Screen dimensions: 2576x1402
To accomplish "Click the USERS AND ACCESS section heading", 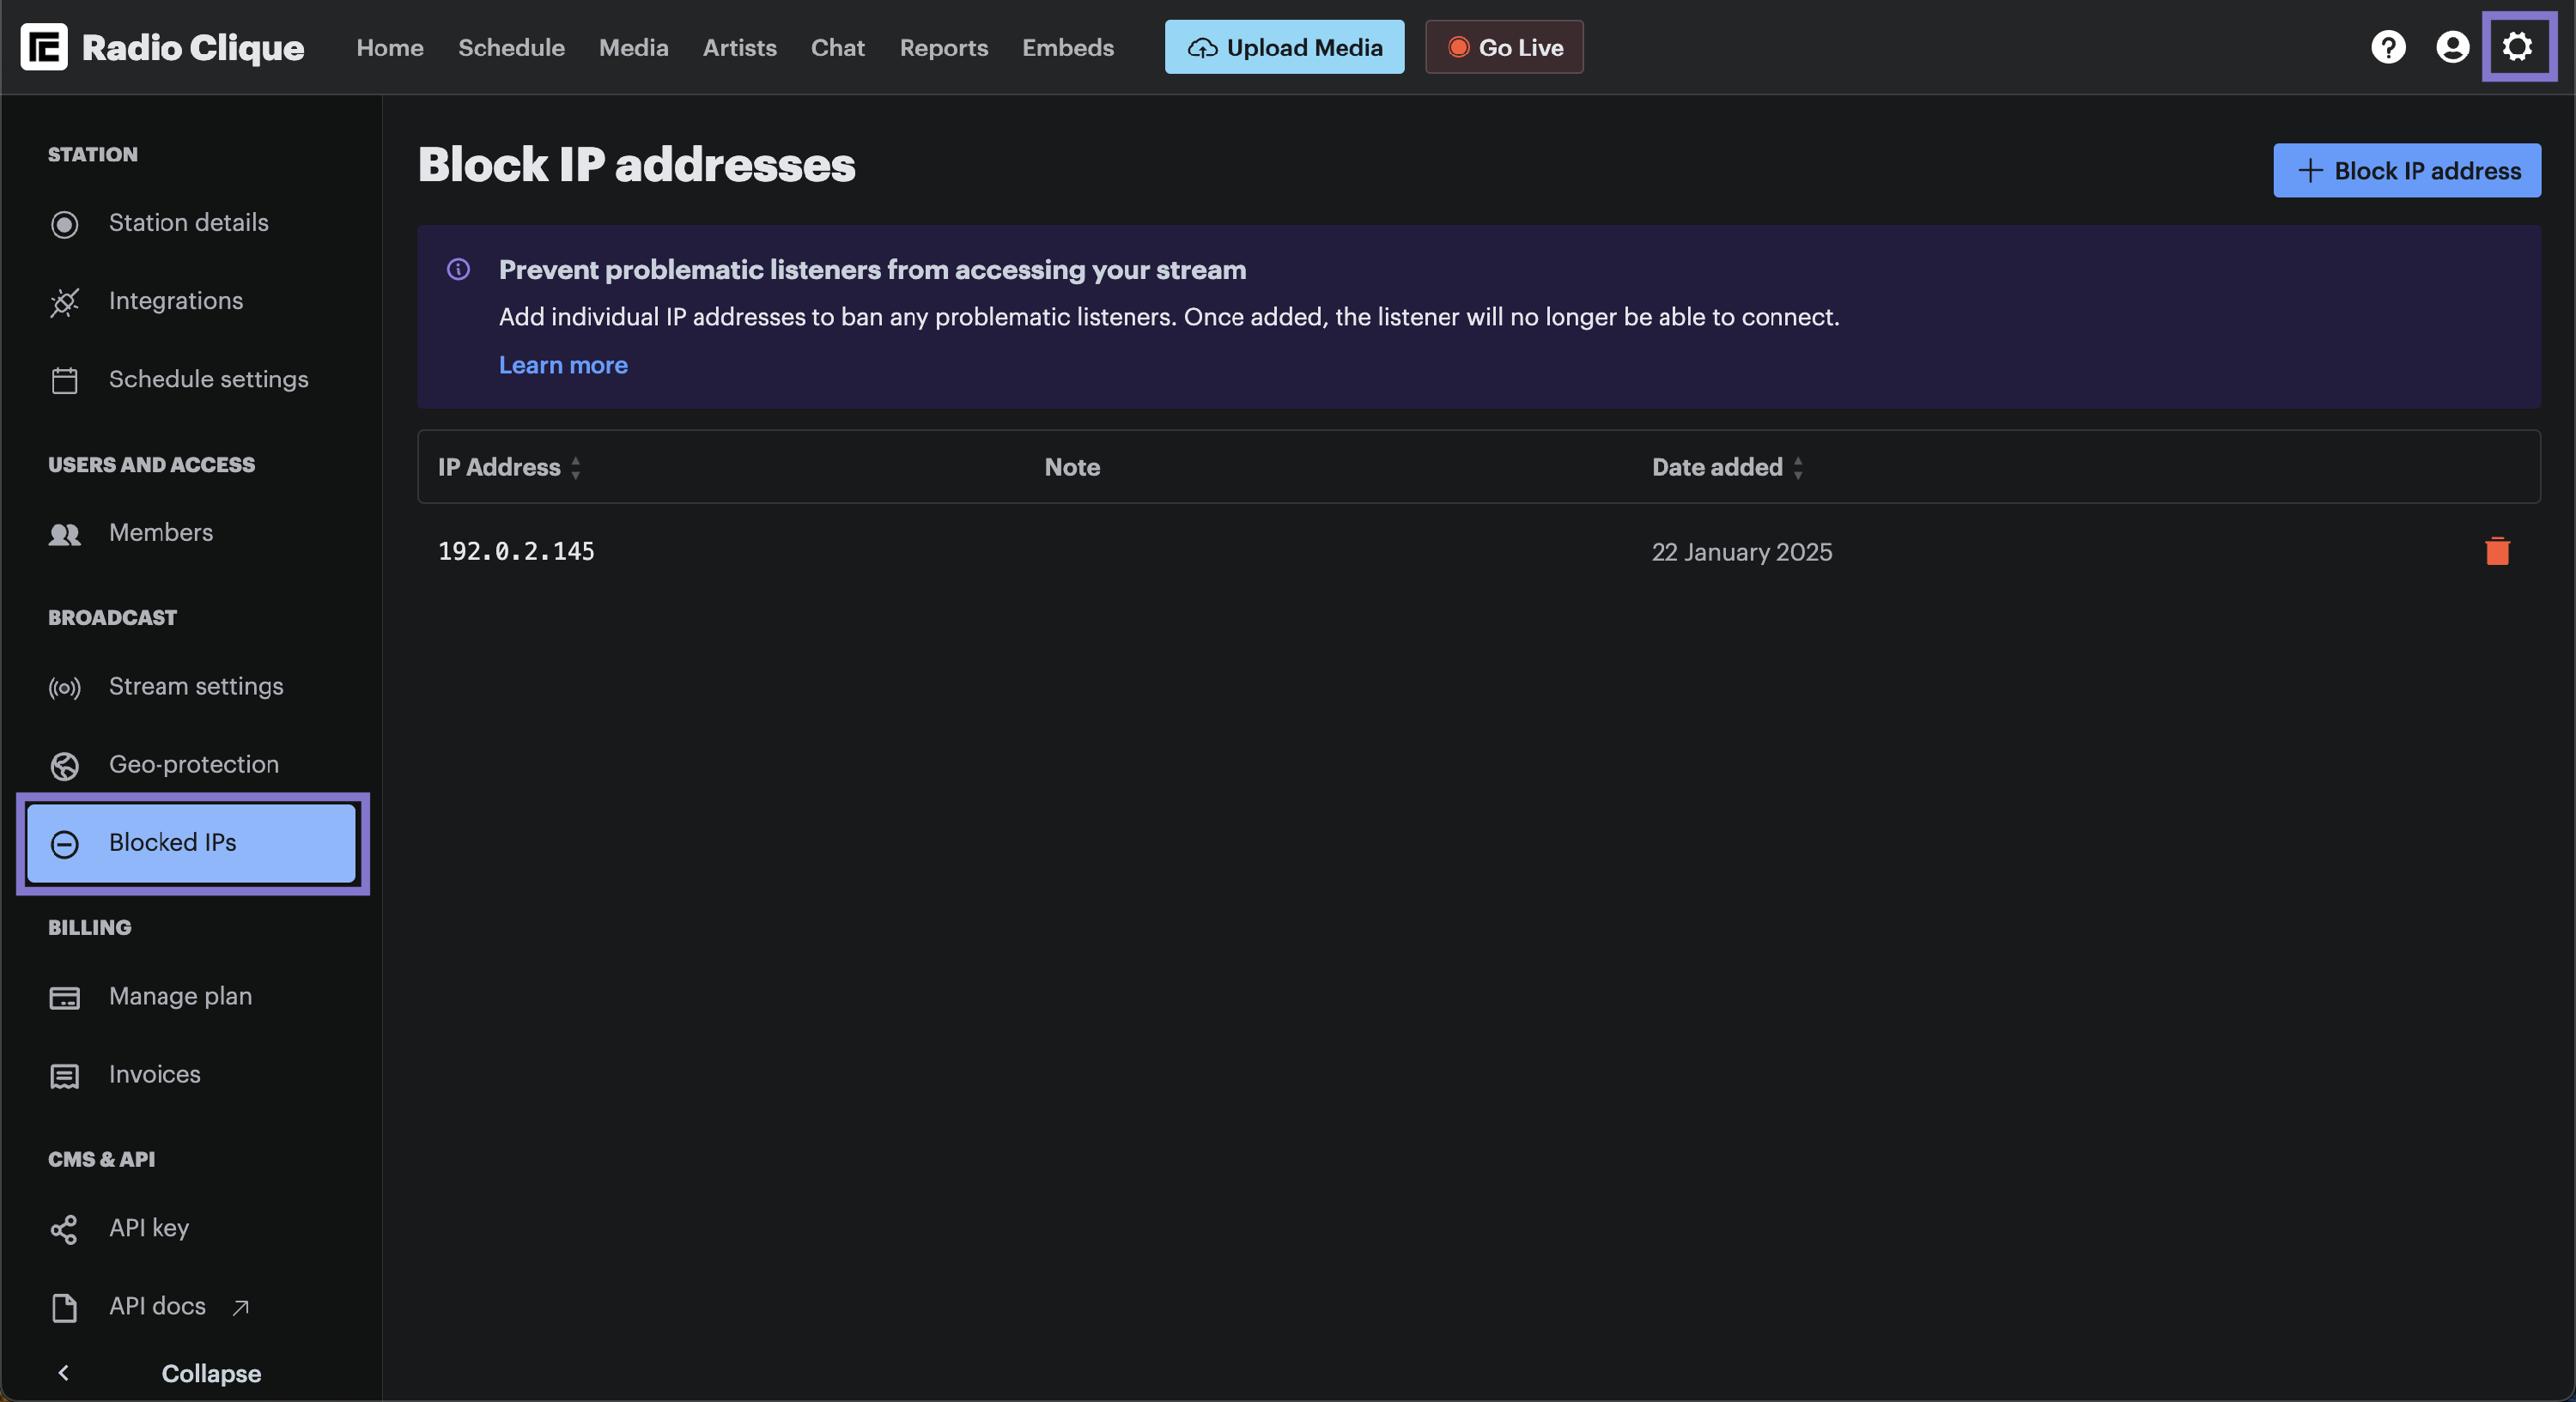I will 151,464.
